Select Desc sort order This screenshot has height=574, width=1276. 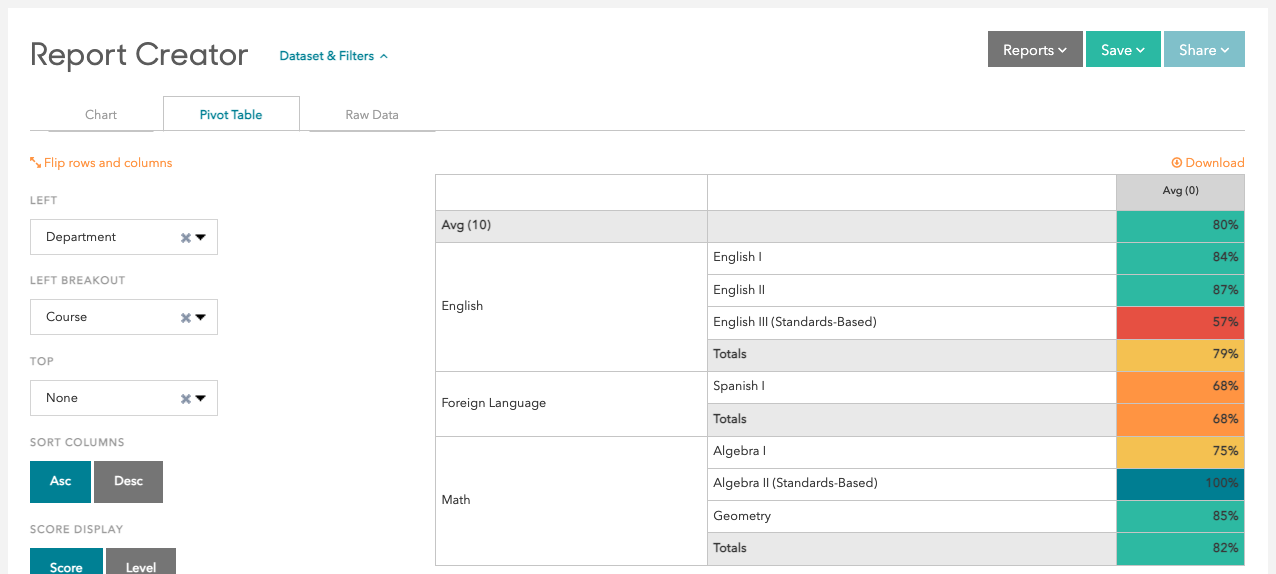pos(128,481)
